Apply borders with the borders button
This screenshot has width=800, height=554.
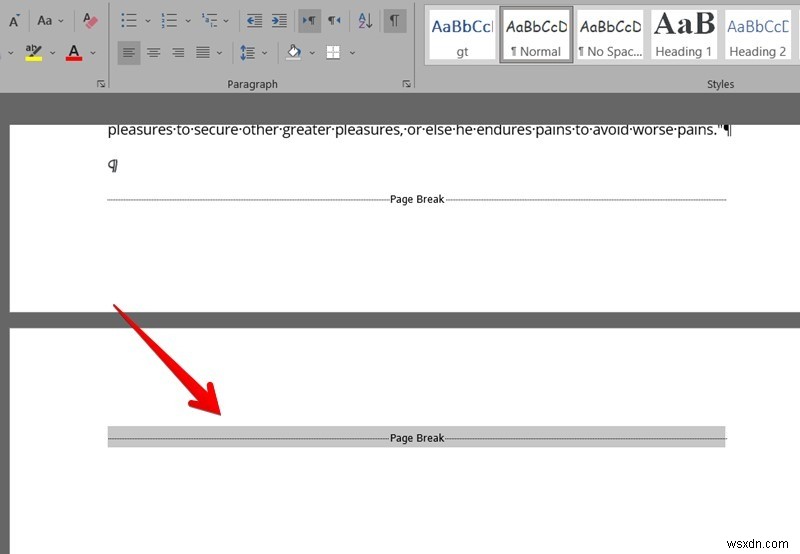(333, 53)
